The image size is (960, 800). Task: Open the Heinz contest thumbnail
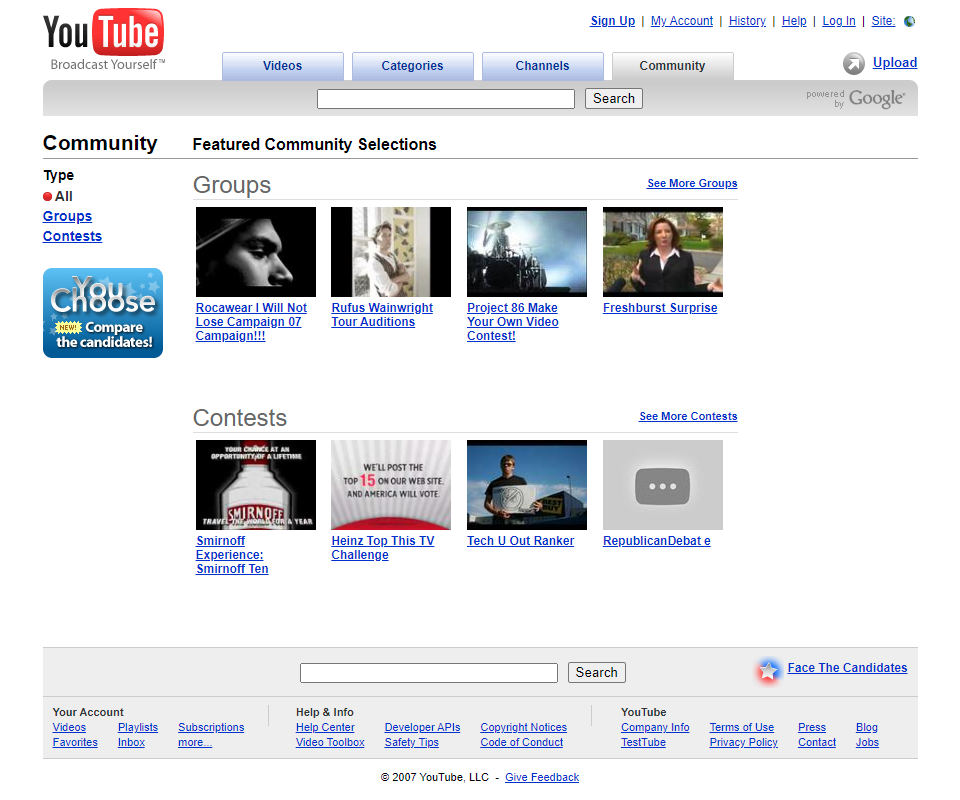(x=391, y=485)
